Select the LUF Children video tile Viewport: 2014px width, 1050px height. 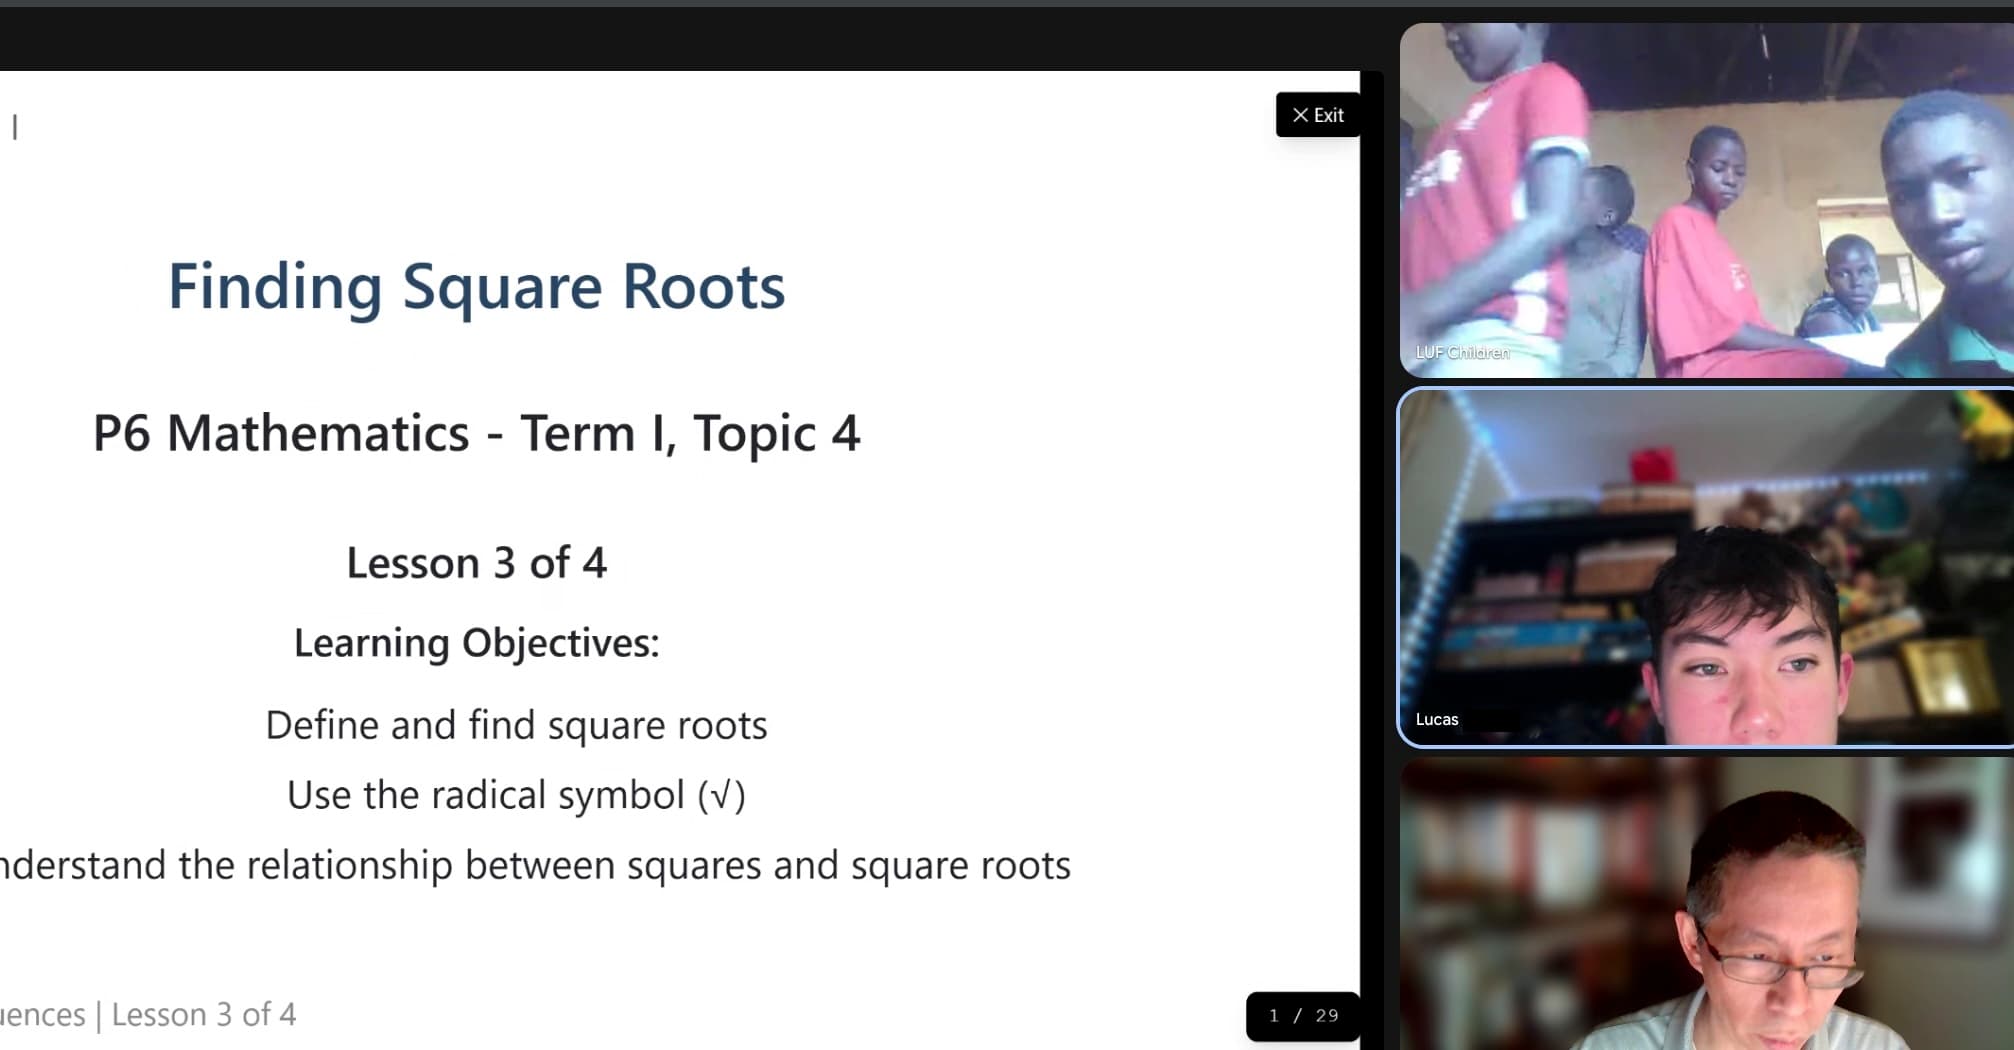tap(1706, 200)
